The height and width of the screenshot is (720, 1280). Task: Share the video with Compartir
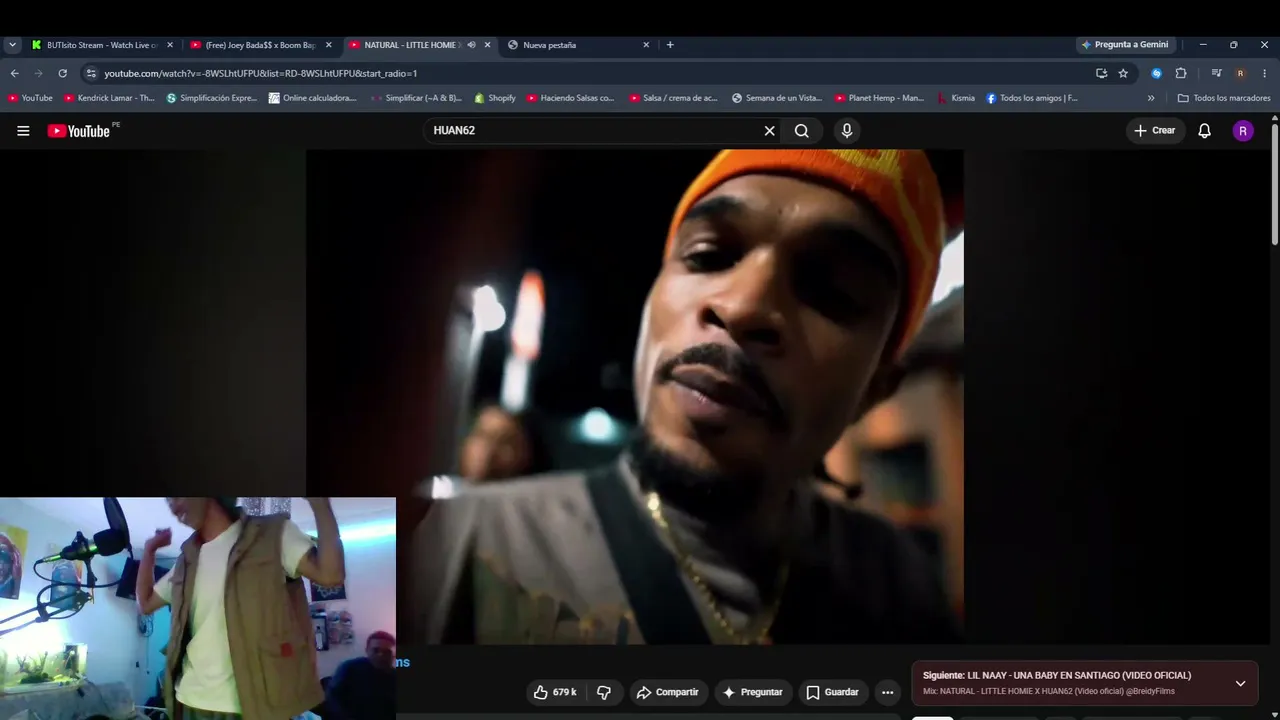click(668, 692)
